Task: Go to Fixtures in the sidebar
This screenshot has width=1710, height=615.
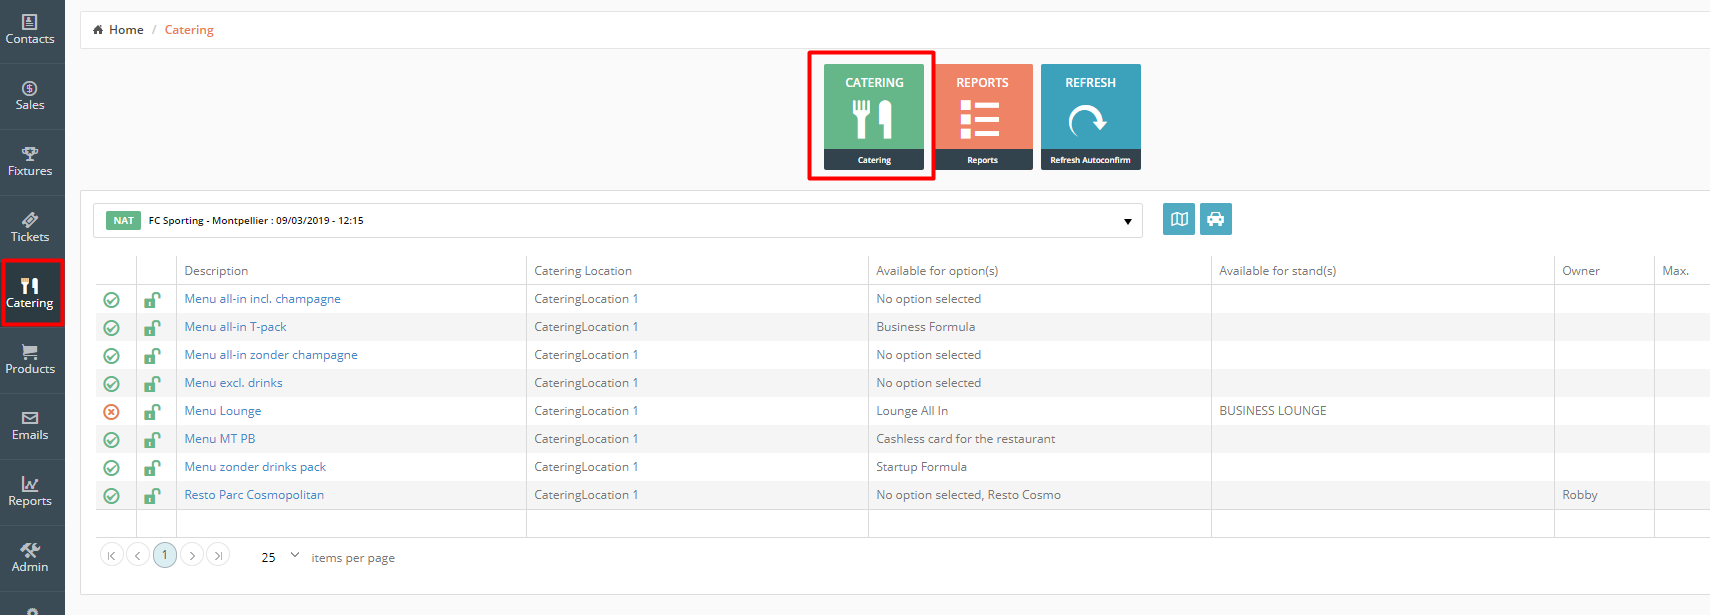Action: (x=30, y=162)
